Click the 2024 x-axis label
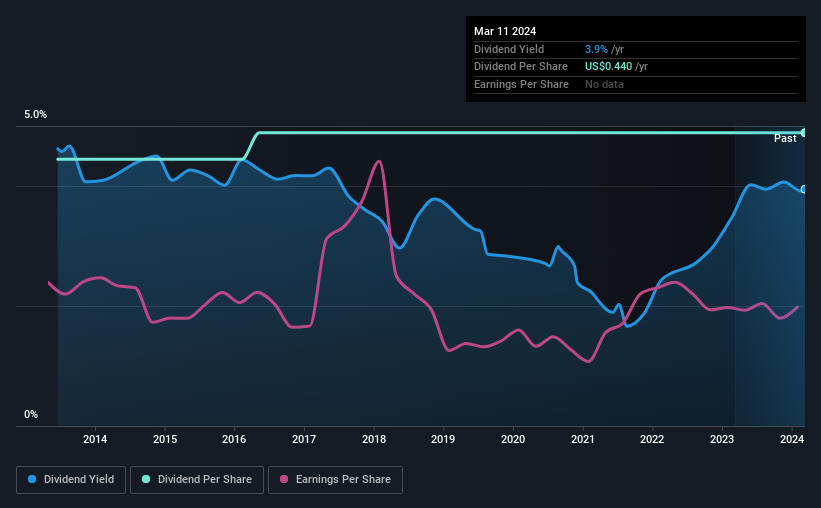 coord(792,439)
